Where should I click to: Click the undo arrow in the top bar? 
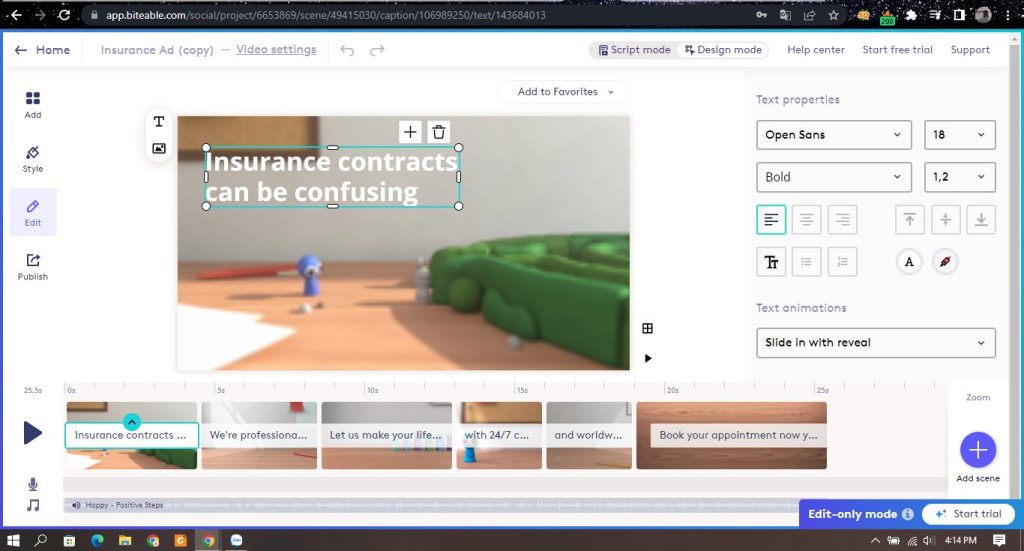tap(347, 50)
